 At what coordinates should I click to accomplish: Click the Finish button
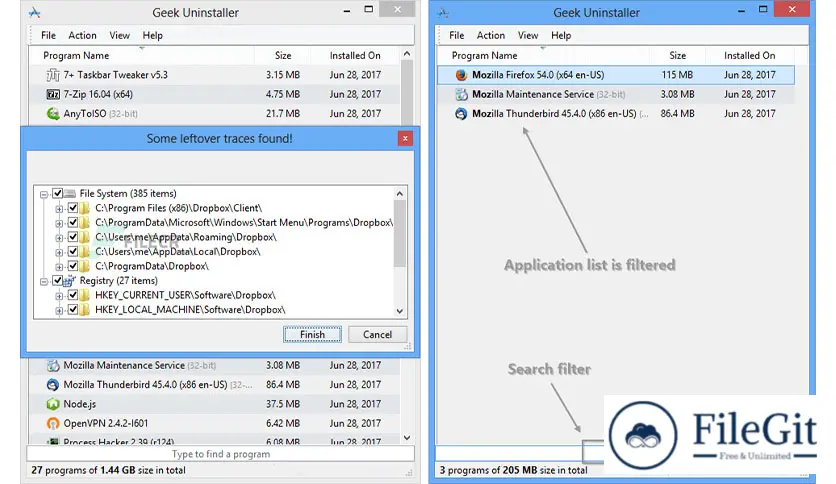(x=312, y=335)
